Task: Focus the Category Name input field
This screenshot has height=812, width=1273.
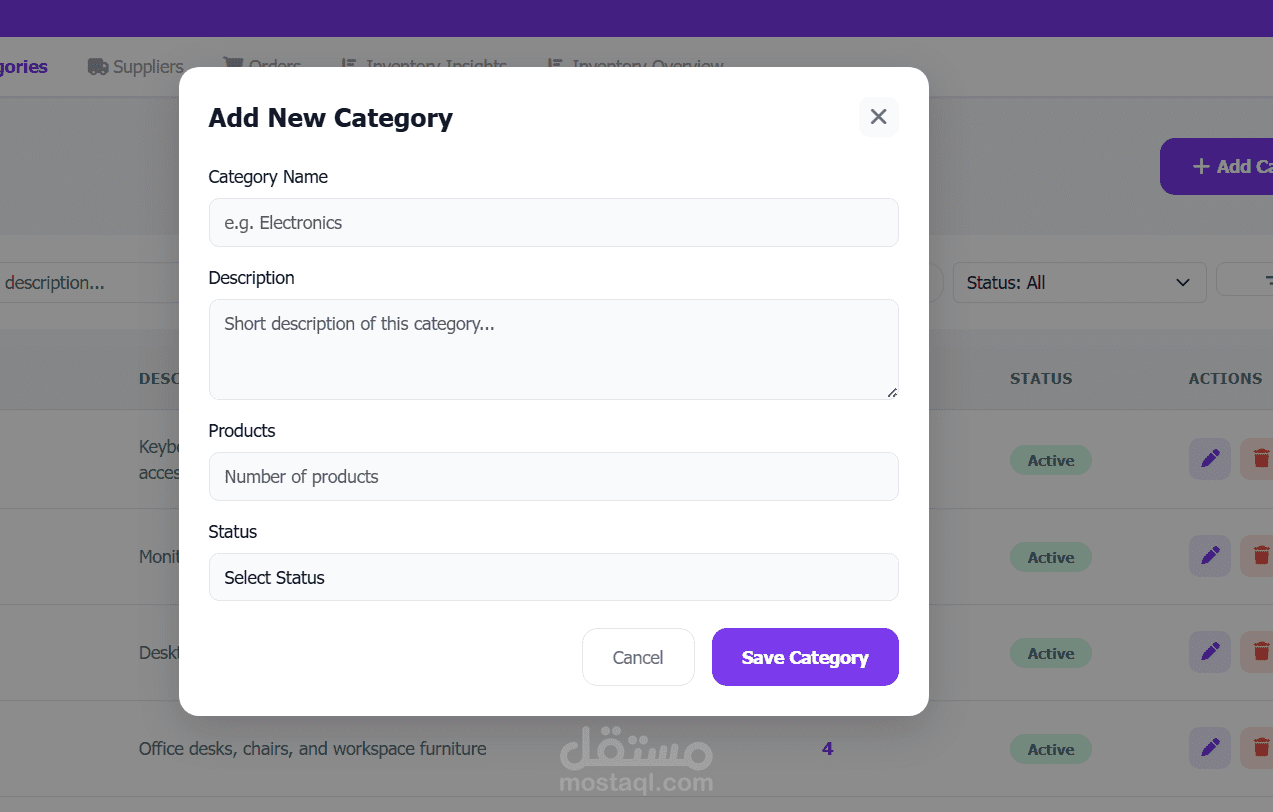Action: point(553,222)
